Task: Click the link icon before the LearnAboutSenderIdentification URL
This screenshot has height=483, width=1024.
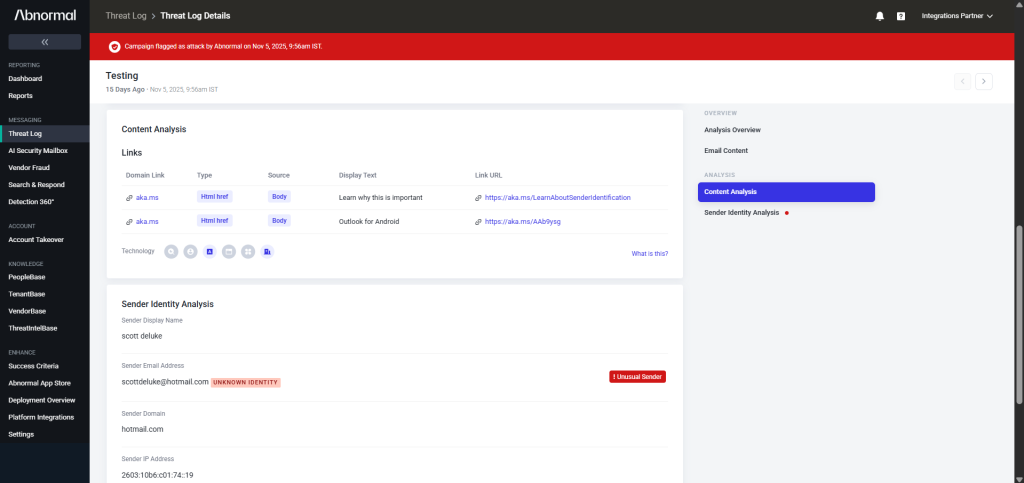Action: [x=479, y=197]
